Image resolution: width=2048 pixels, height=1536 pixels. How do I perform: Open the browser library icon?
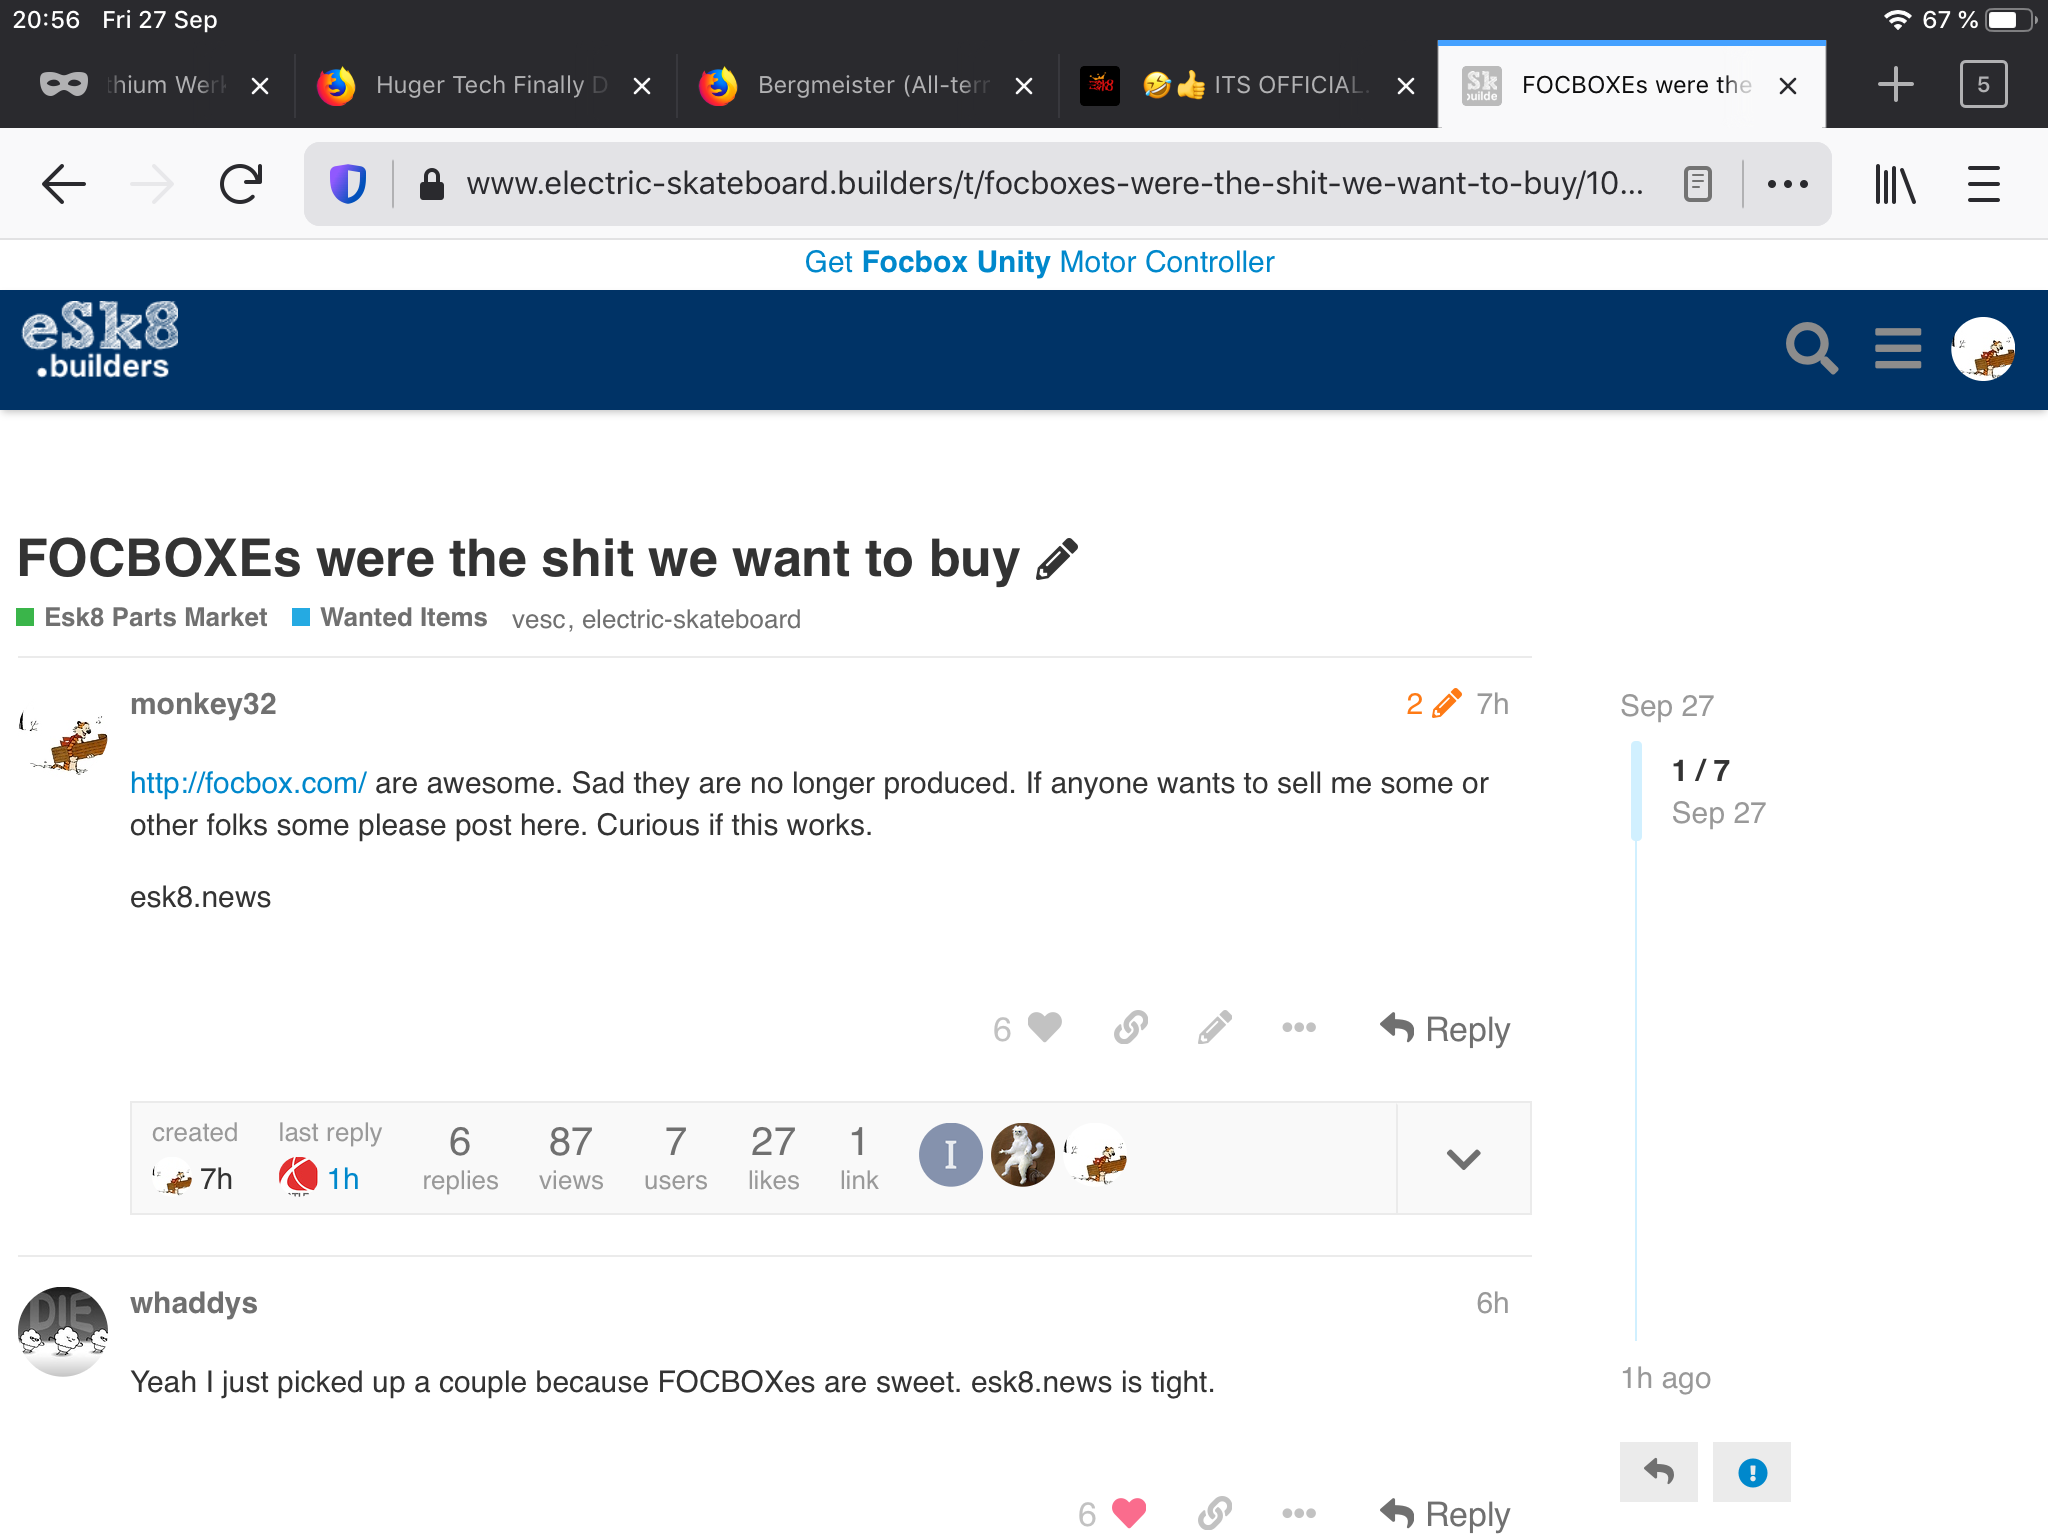[x=1895, y=184]
